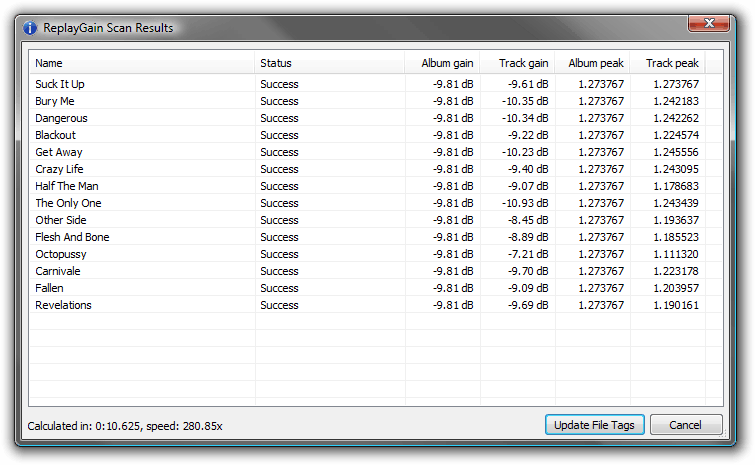The image size is (755, 465).
Task: Select the Bury Me track row
Action: [376, 101]
